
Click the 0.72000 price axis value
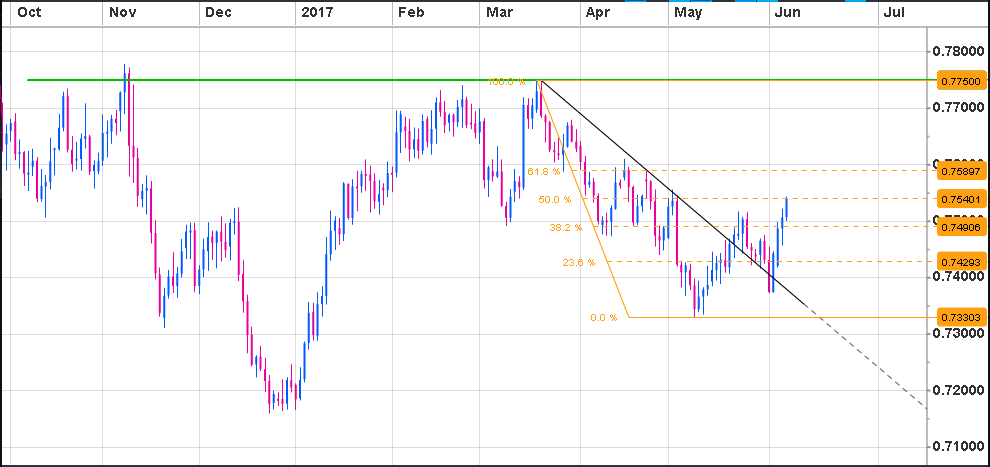click(x=960, y=391)
